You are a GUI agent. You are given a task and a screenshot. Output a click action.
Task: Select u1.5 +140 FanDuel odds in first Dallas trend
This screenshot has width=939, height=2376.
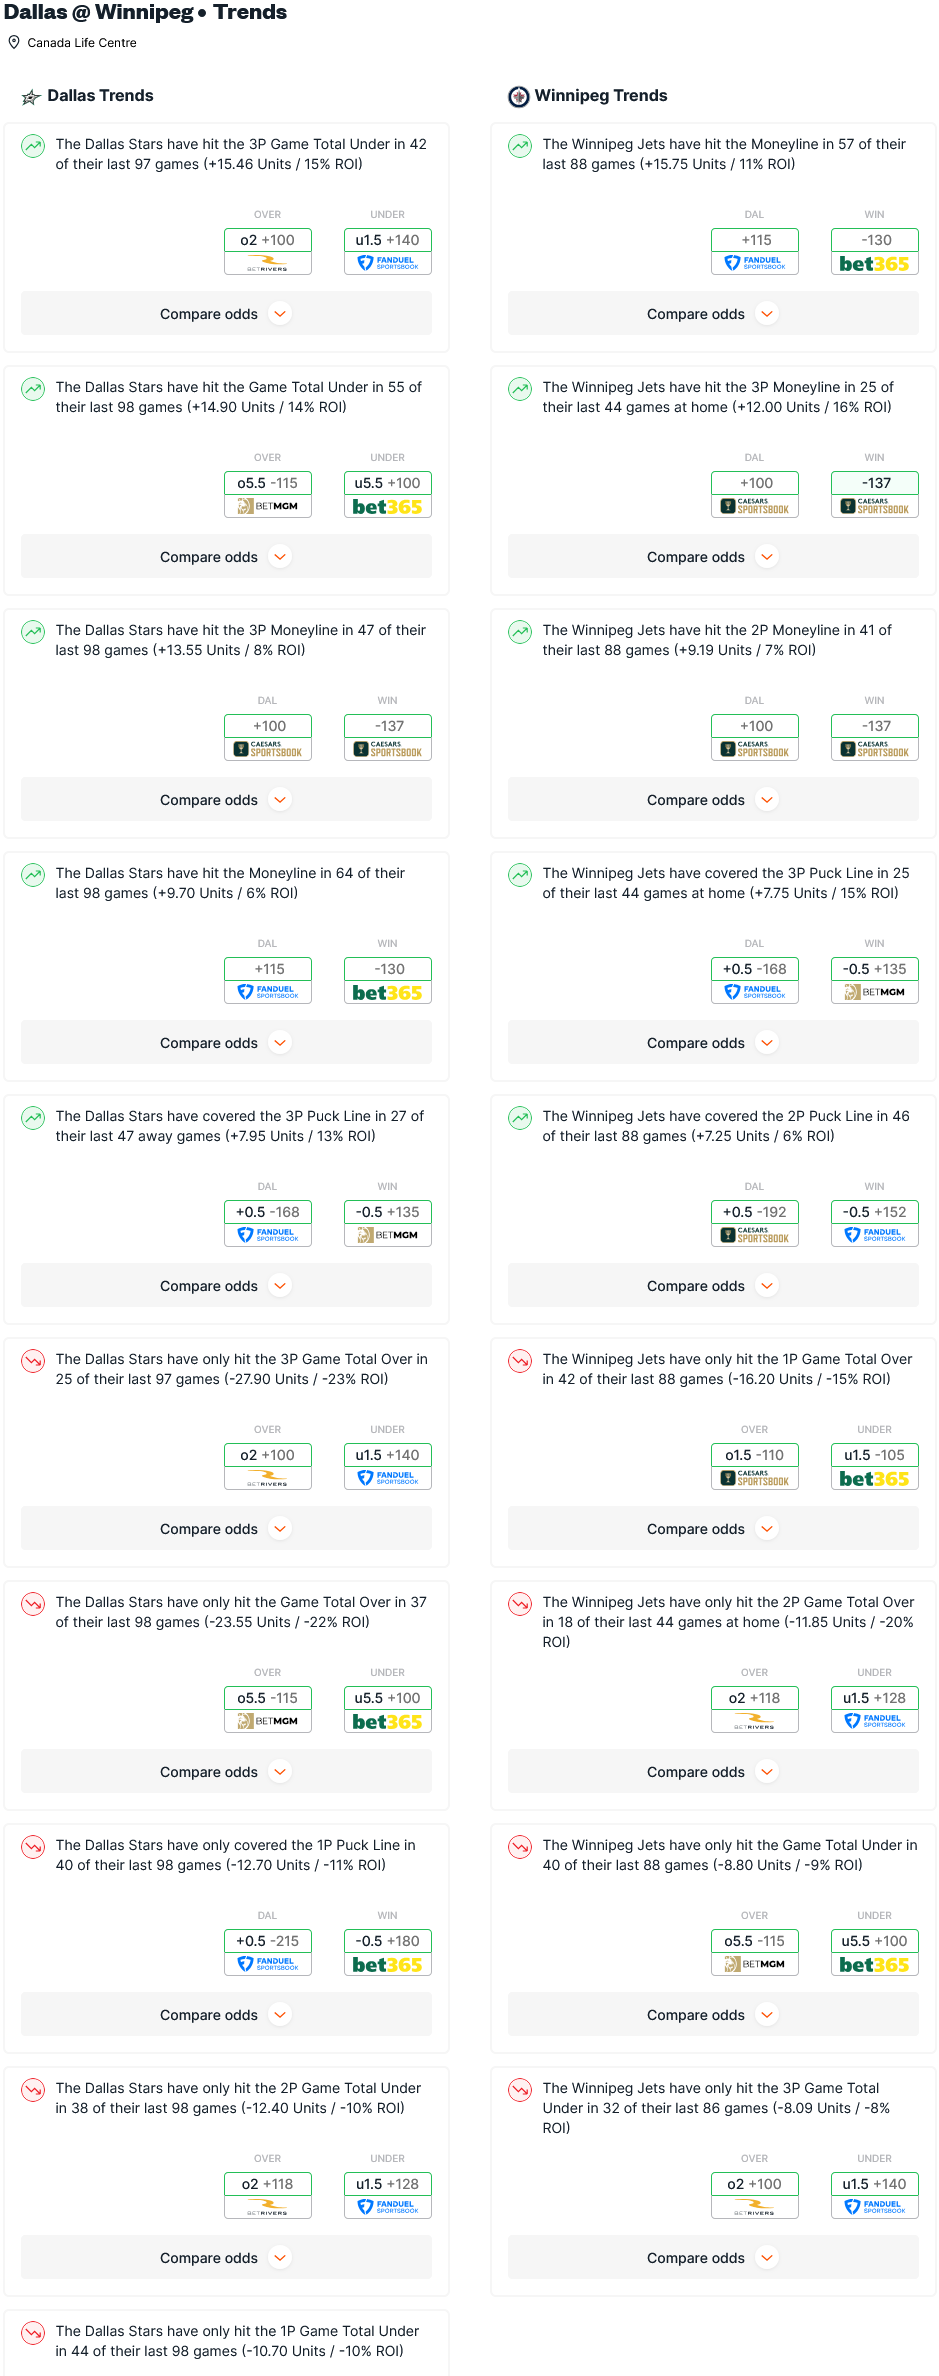tap(388, 251)
